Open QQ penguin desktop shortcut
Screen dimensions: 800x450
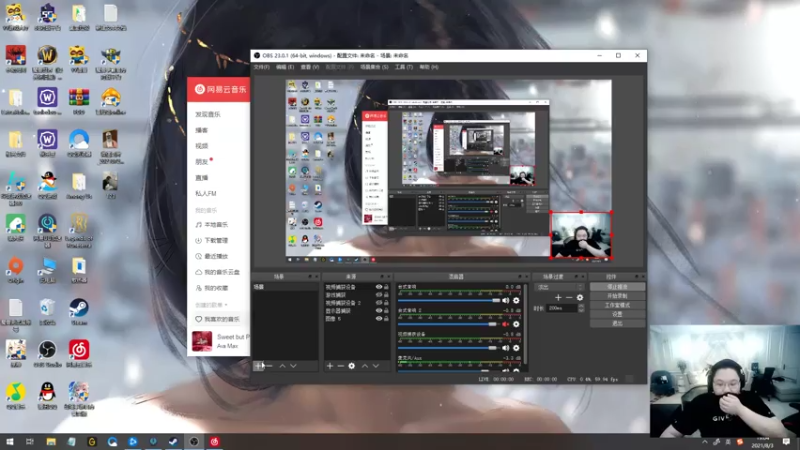click(x=47, y=395)
